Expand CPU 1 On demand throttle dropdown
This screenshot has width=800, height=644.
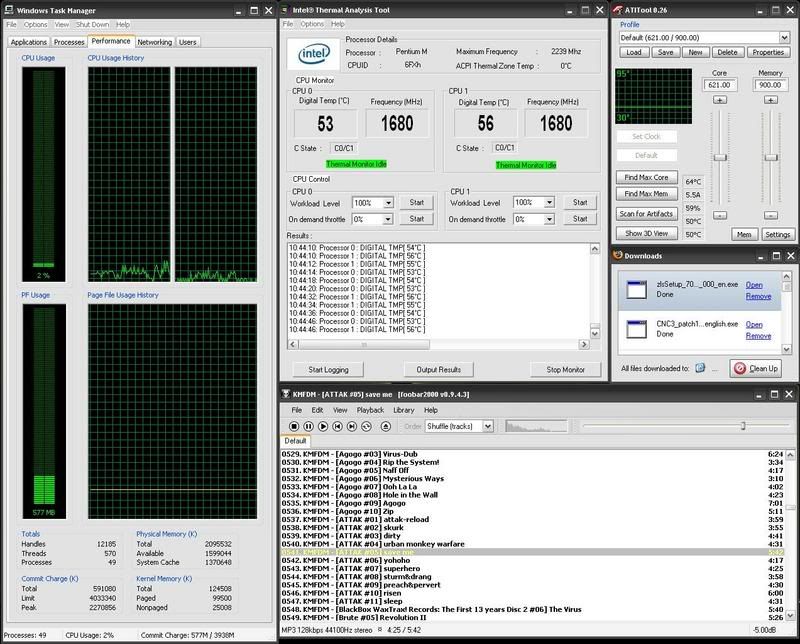point(549,219)
